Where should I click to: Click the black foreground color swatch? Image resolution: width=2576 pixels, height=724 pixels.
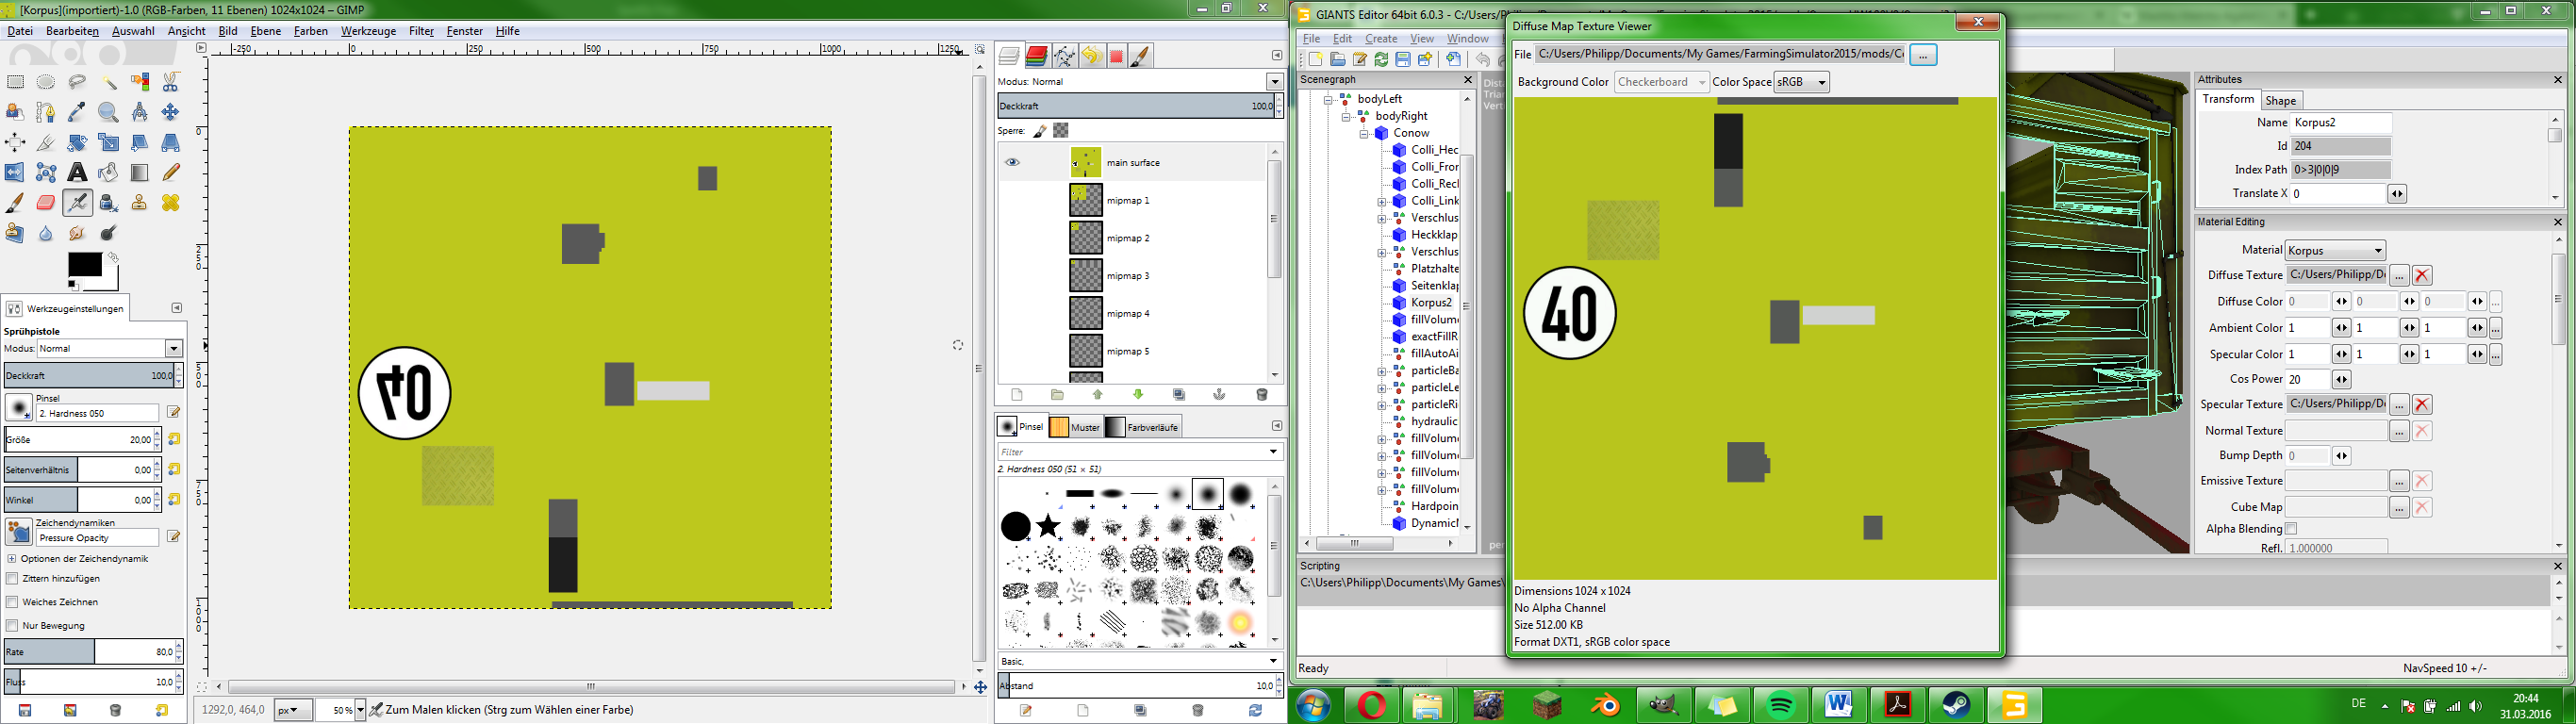(x=84, y=265)
